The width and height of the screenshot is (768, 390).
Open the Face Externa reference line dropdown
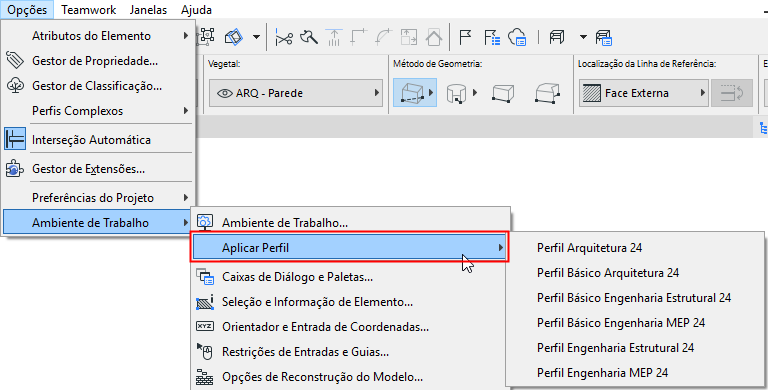point(644,93)
